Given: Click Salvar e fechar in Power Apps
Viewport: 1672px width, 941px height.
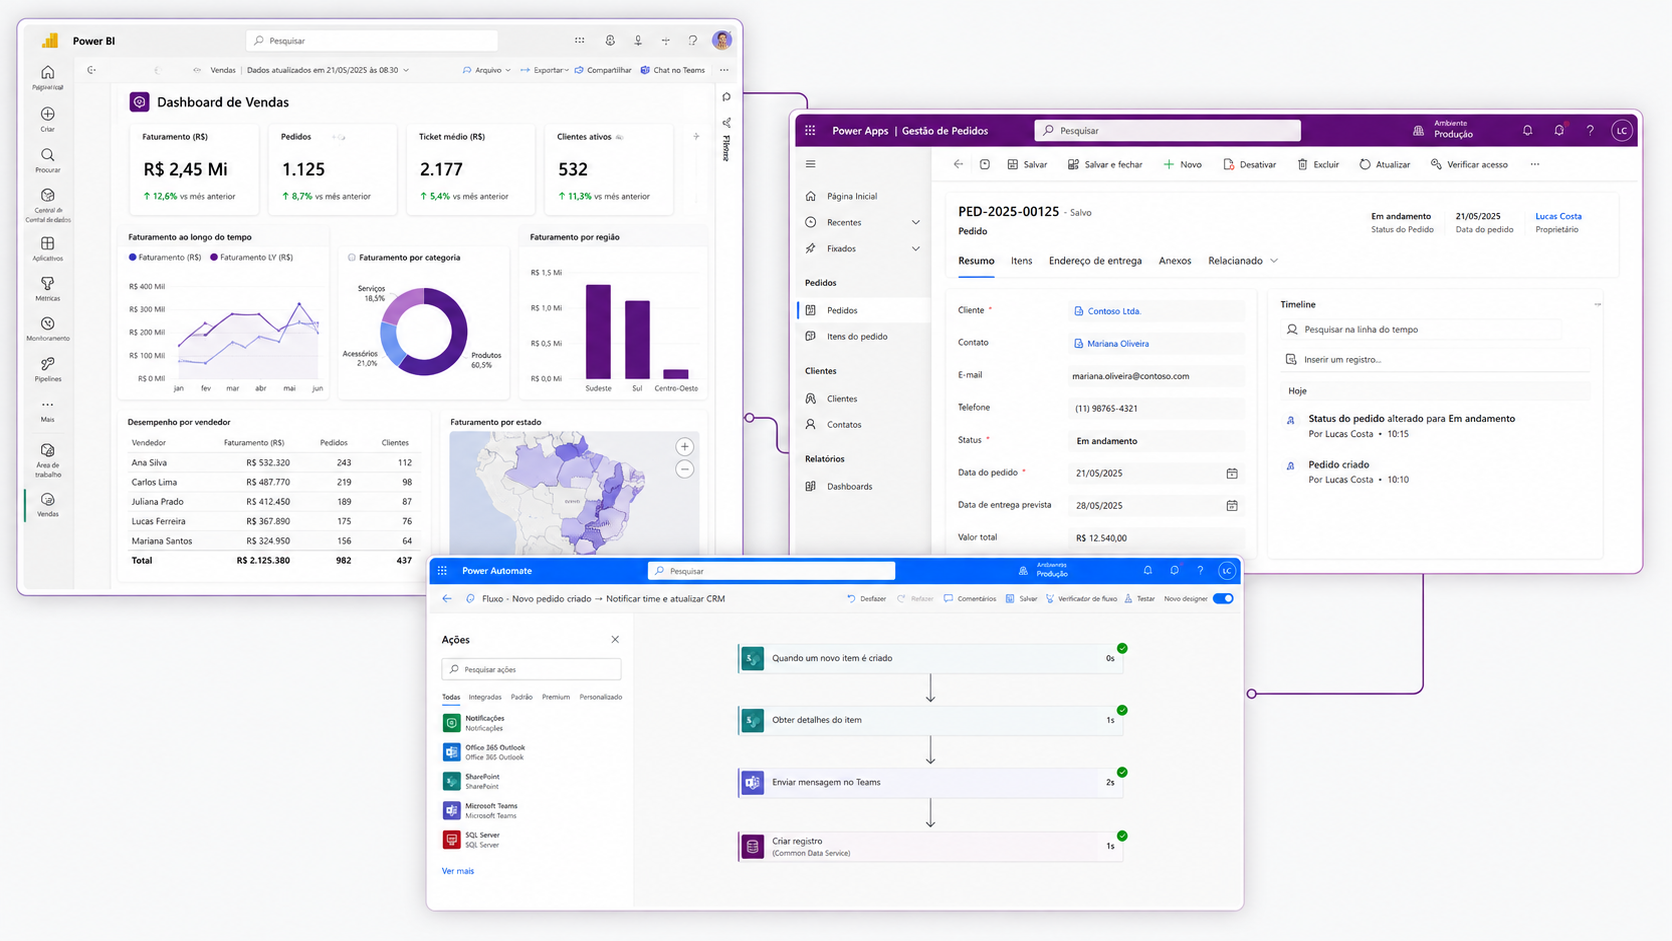Looking at the screenshot, I should 1104,164.
